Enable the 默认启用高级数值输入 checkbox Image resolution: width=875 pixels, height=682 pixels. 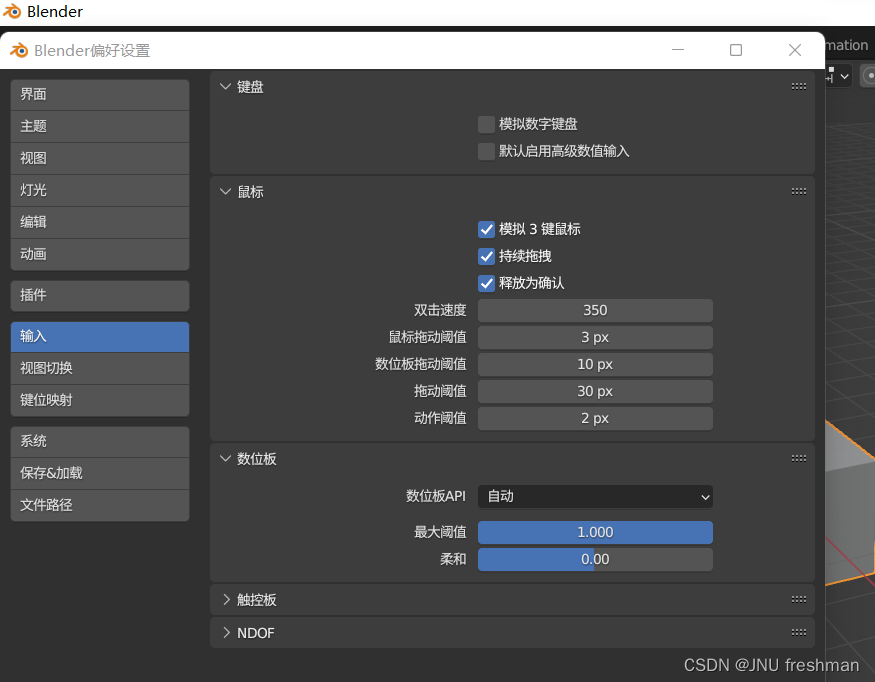486,151
